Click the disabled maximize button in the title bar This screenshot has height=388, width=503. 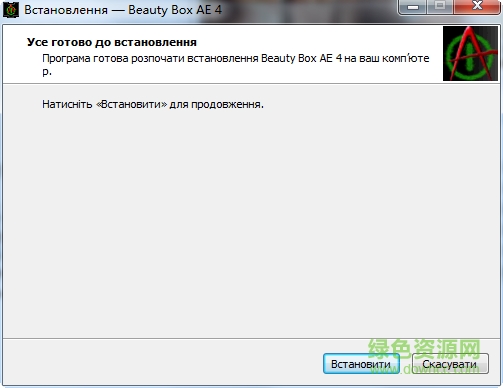[440, 7]
